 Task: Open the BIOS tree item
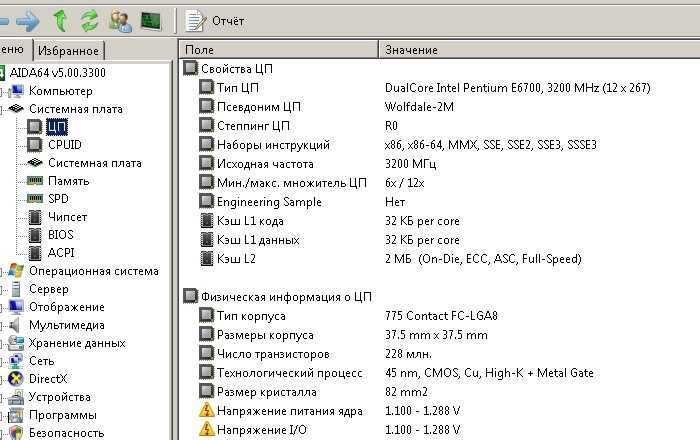[x=60, y=235]
